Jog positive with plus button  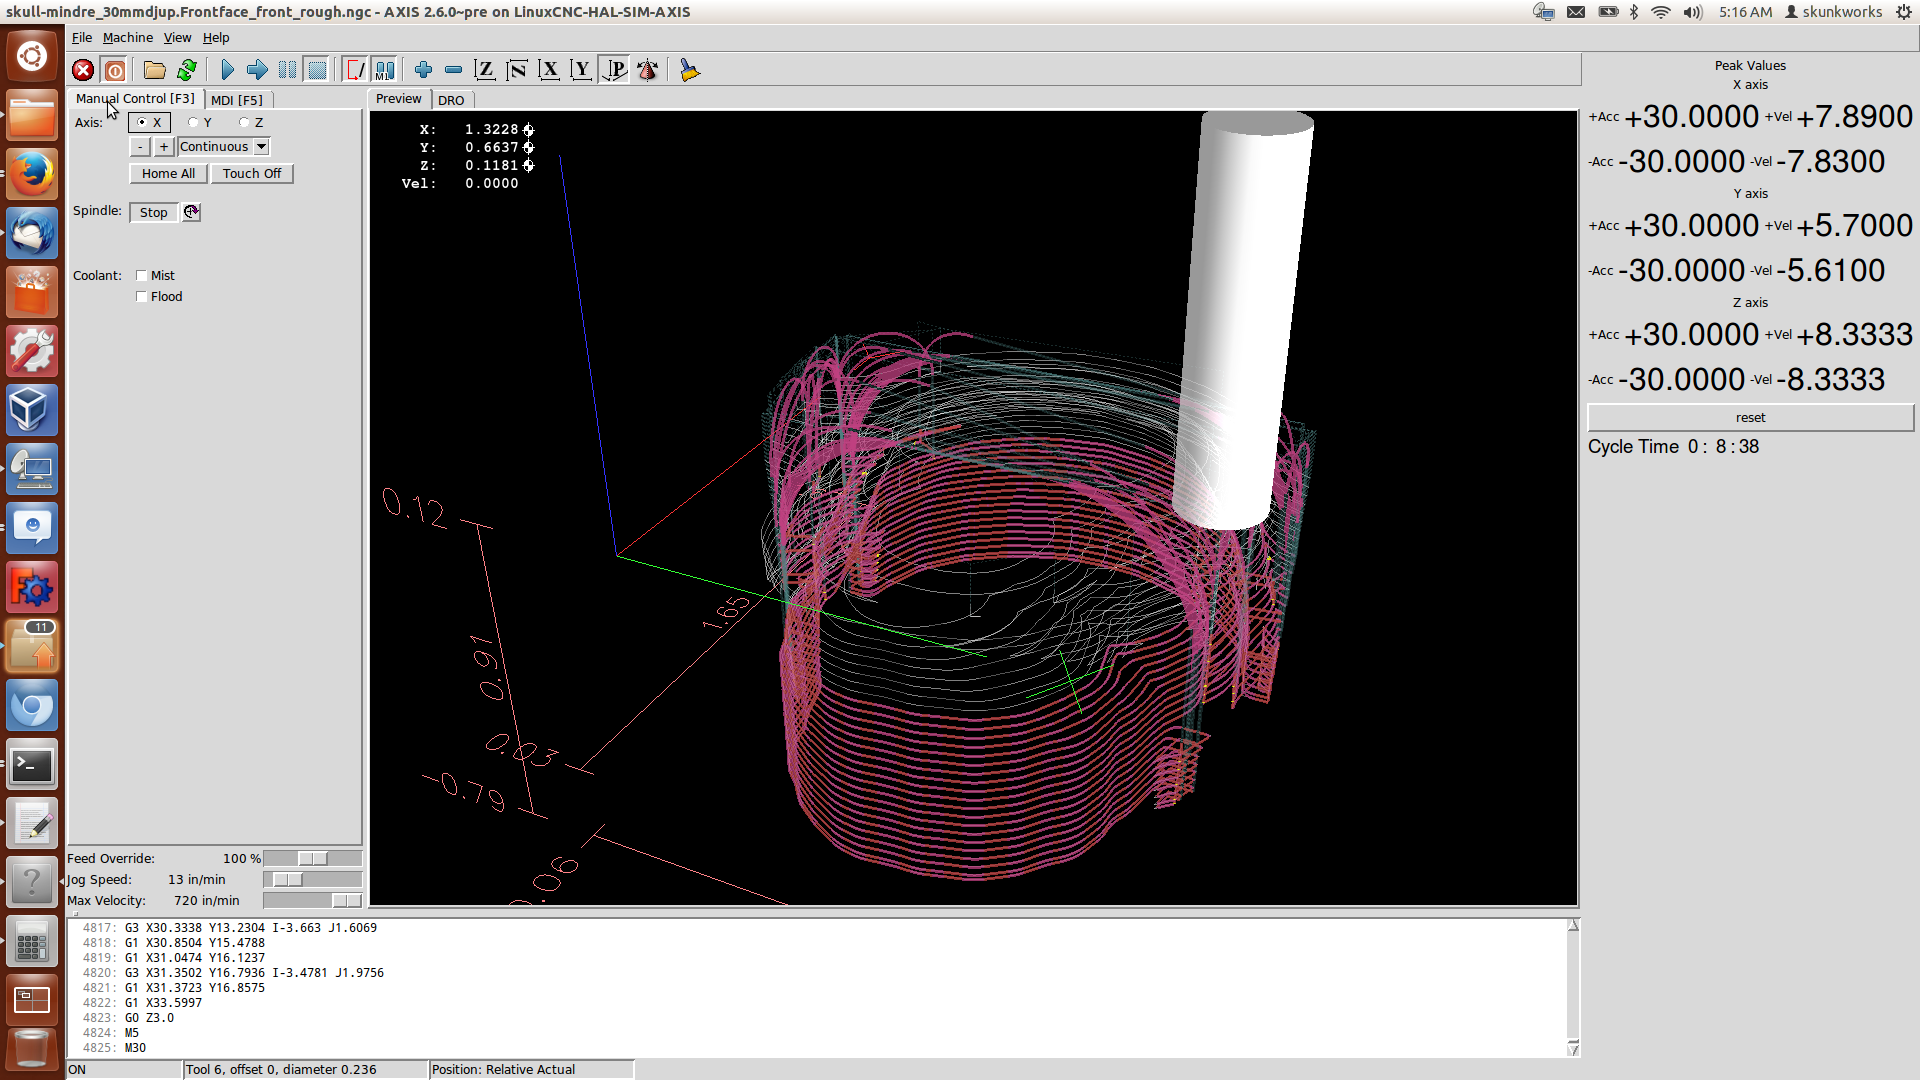[164, 147]
